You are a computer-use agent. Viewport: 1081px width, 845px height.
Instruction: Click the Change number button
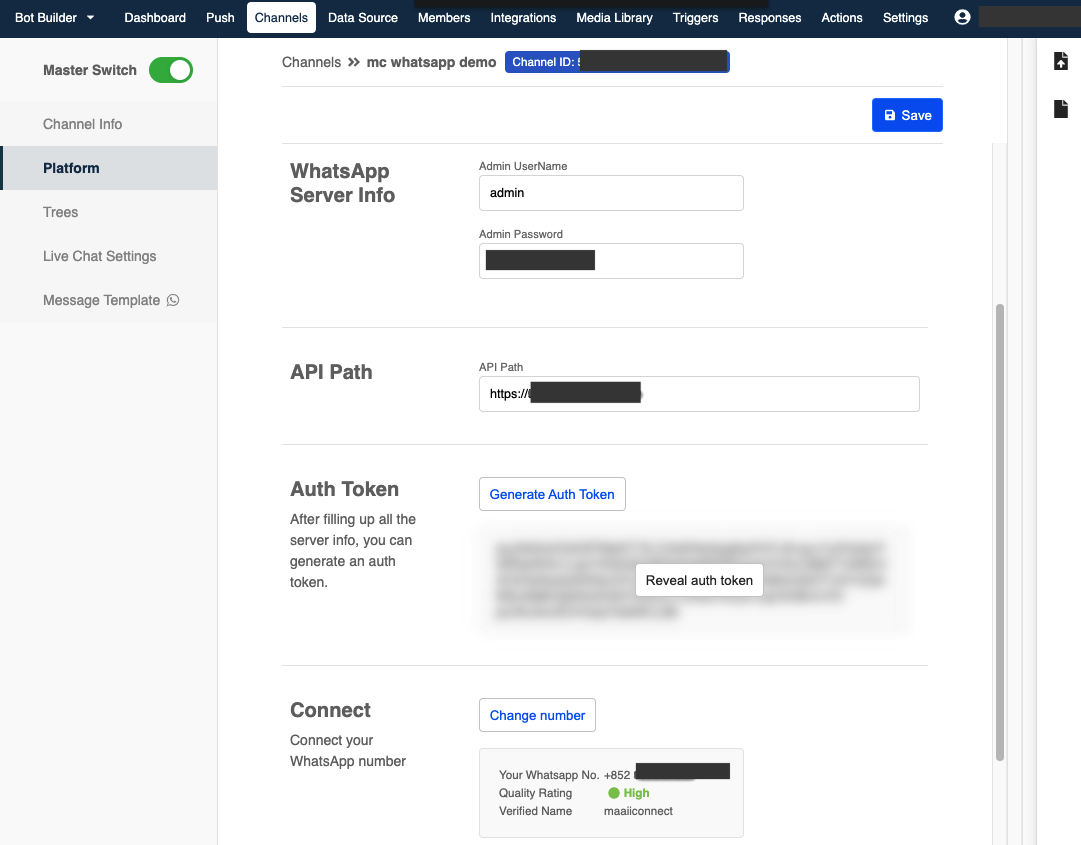coord(537,715)
